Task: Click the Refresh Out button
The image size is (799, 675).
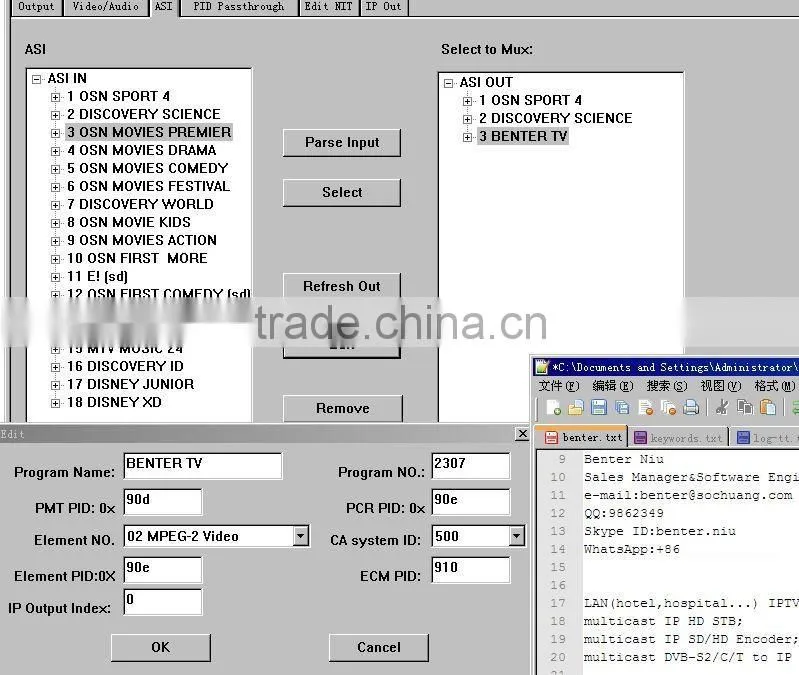Action: (x=342, y=286)
